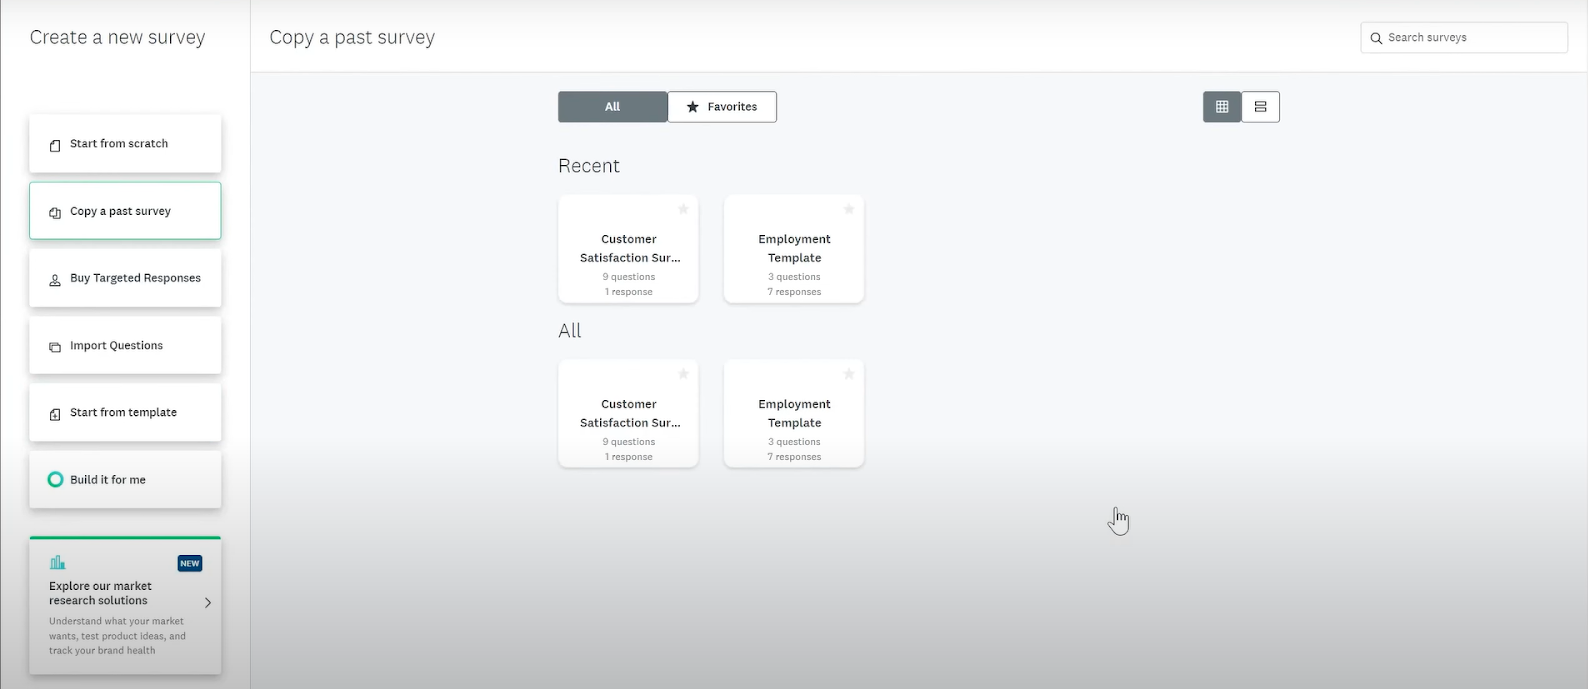The width and height of the screenshot is (1588, 689).
Task: Select Build it for me option
Action: [x=125, y=479]
